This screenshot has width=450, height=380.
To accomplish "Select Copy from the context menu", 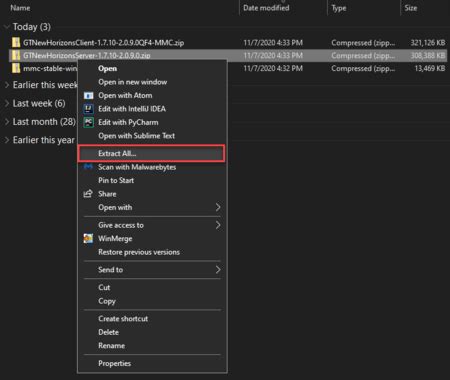I will [107, 301].
